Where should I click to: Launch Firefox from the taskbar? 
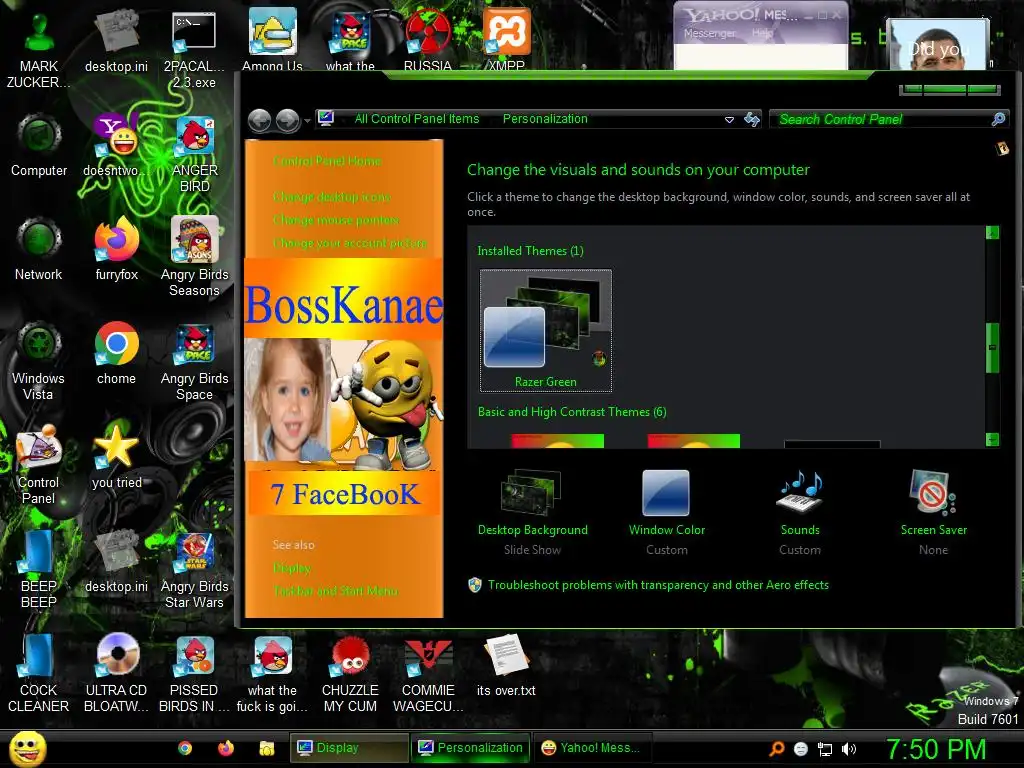coord(226,748)
